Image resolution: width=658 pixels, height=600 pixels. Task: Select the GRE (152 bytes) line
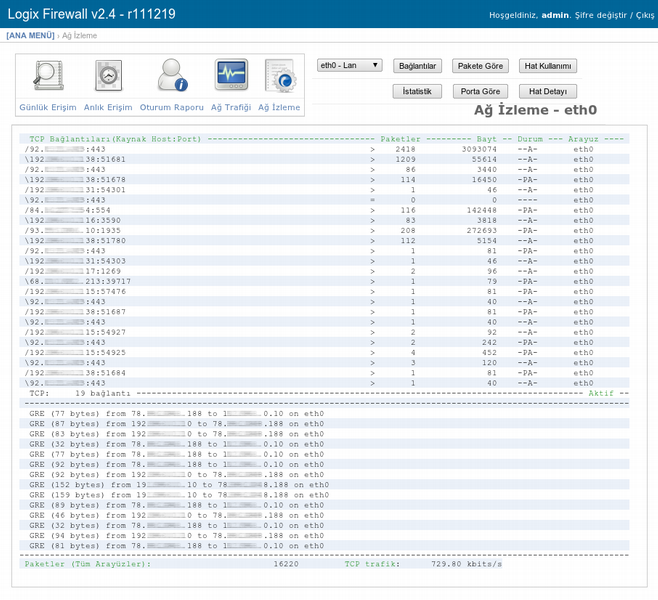pos(324,485)
